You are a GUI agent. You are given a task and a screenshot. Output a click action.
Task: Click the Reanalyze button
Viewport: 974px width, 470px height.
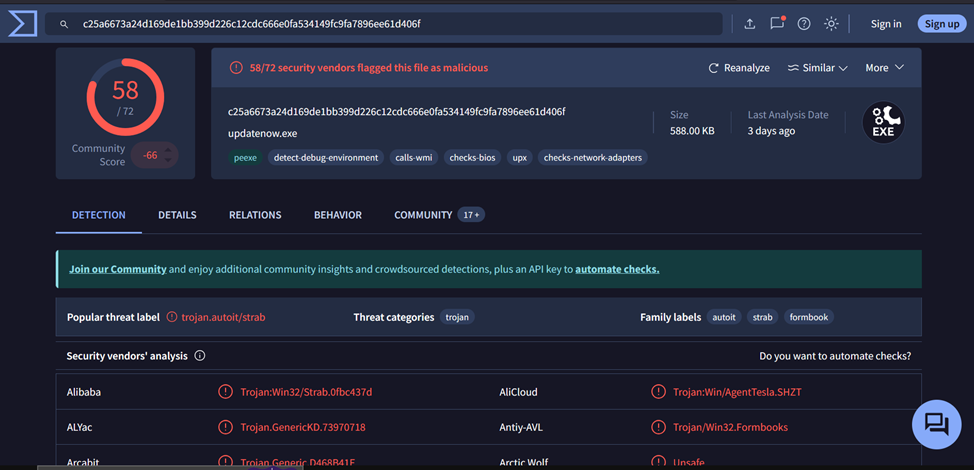[x=739, y=68]
